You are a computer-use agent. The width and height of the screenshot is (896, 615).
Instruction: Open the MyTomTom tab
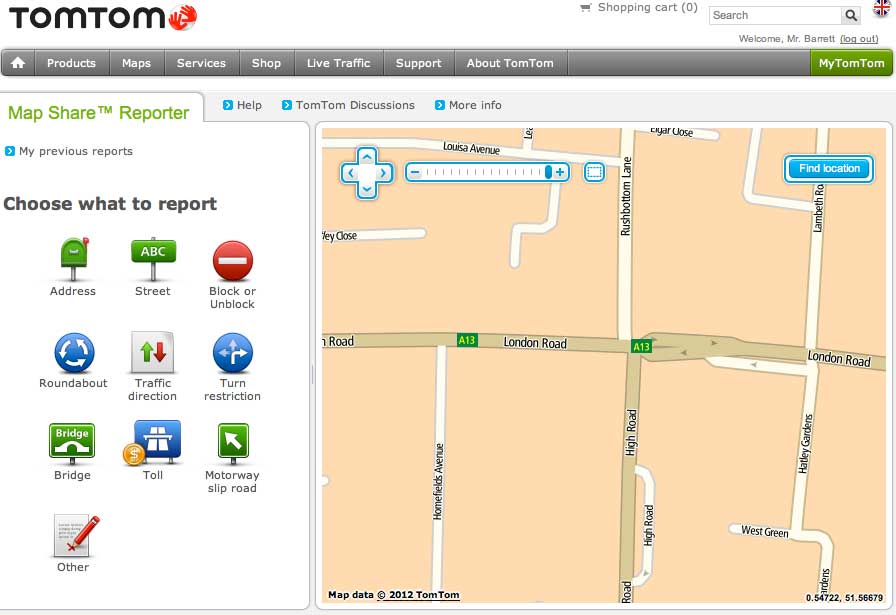coord(851,63)
